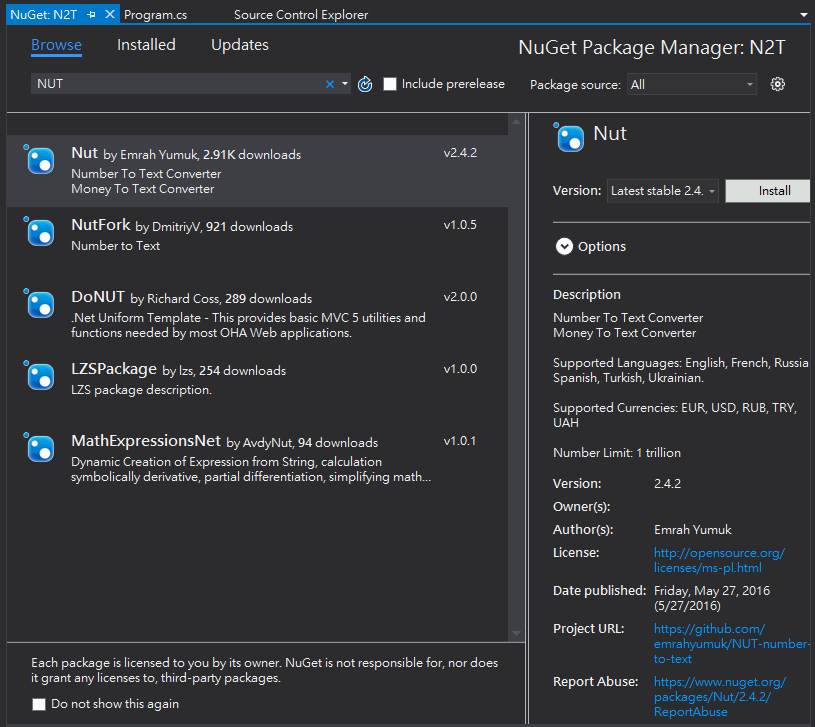This screenshot has width=815, height=727.
Task: Switch to the Installed tab
Action: [x=146, y=45]
